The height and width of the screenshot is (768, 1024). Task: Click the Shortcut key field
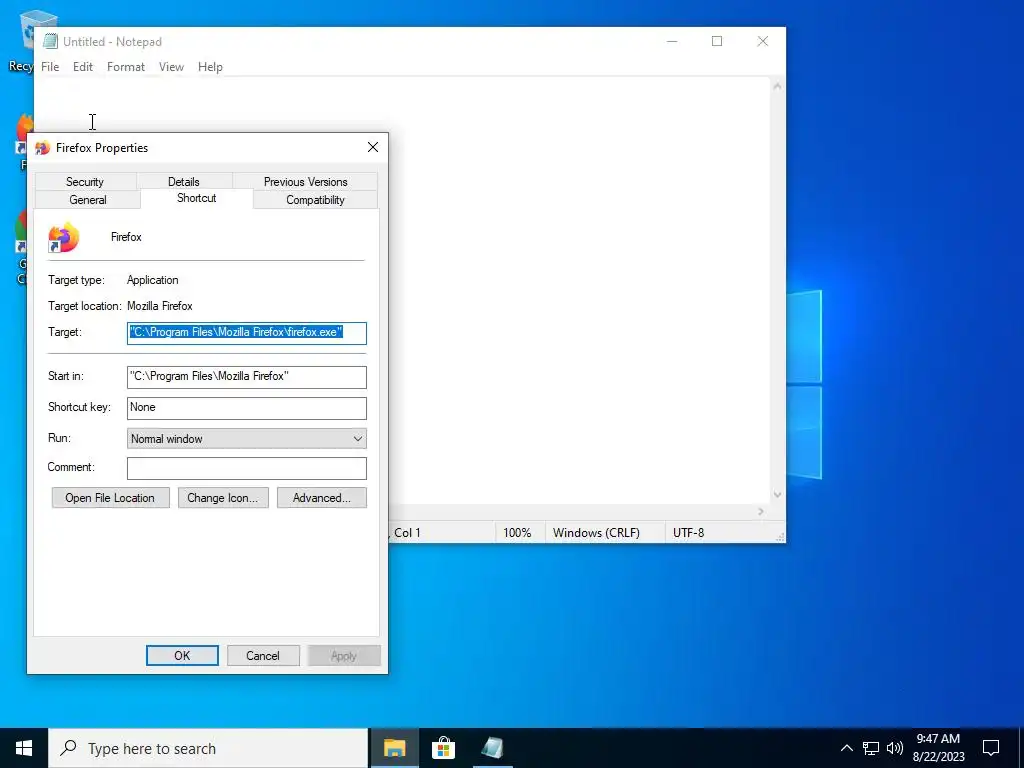coord(247,408)
